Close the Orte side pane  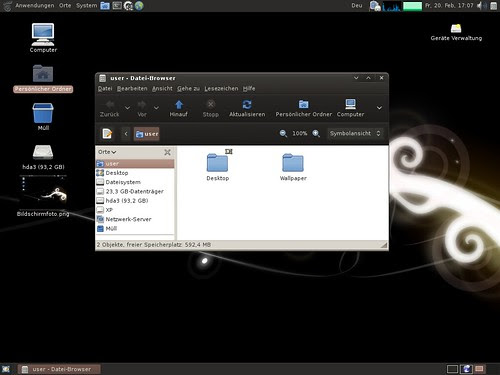click(x=167, y=152)
